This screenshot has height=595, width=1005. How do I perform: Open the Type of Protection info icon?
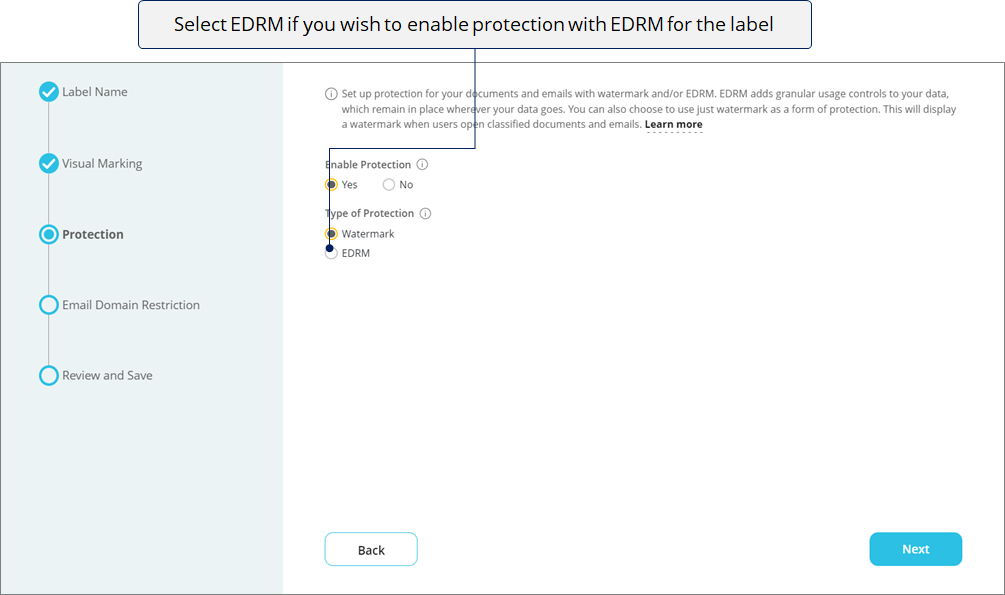point(426,214)
